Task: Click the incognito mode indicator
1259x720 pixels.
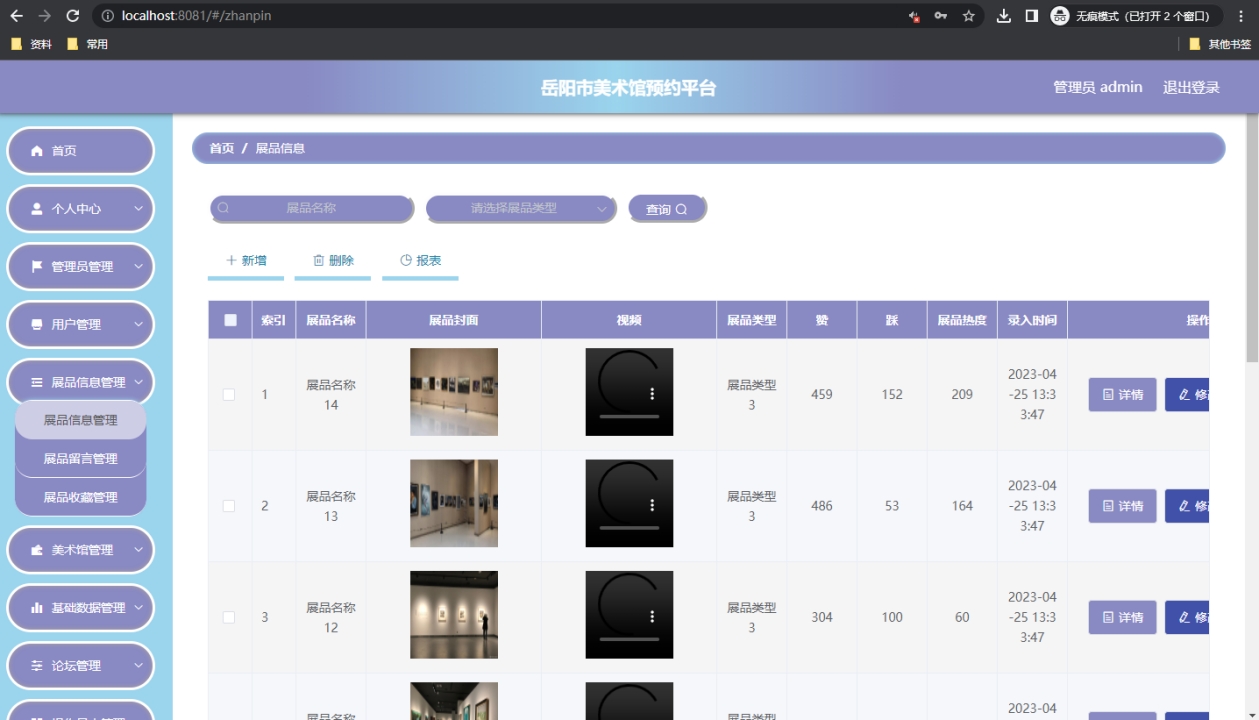Action: click(x=1135, y=16)
